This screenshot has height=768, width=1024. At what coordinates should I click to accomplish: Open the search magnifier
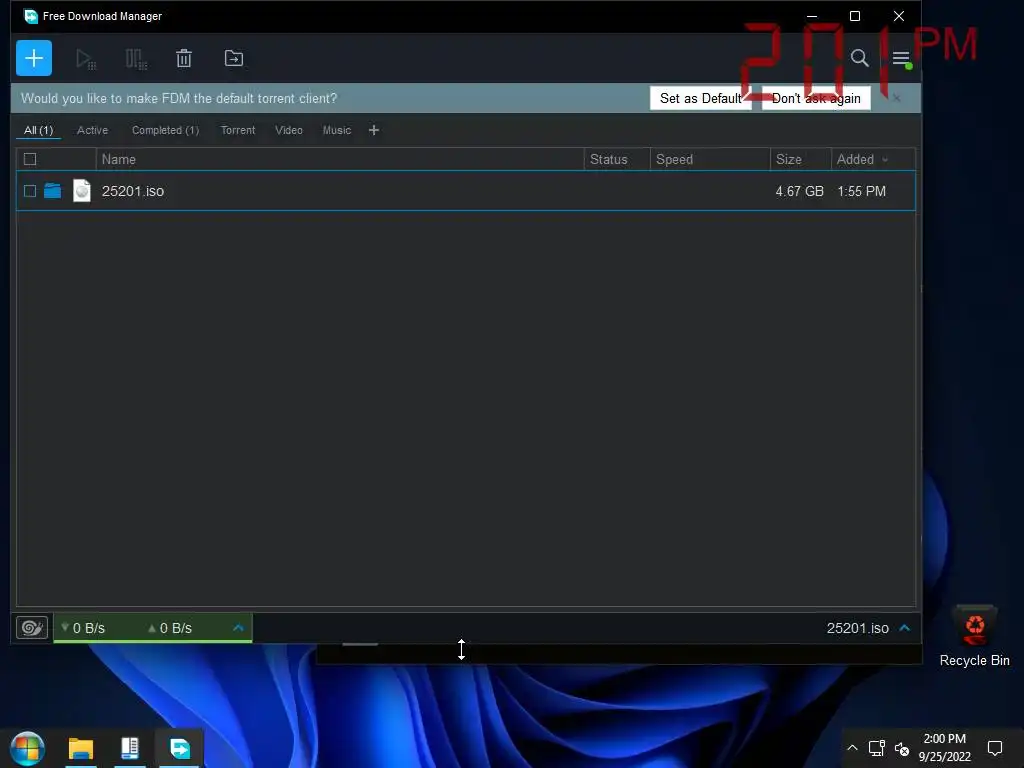pyautogui.click(x=859, y=58)
